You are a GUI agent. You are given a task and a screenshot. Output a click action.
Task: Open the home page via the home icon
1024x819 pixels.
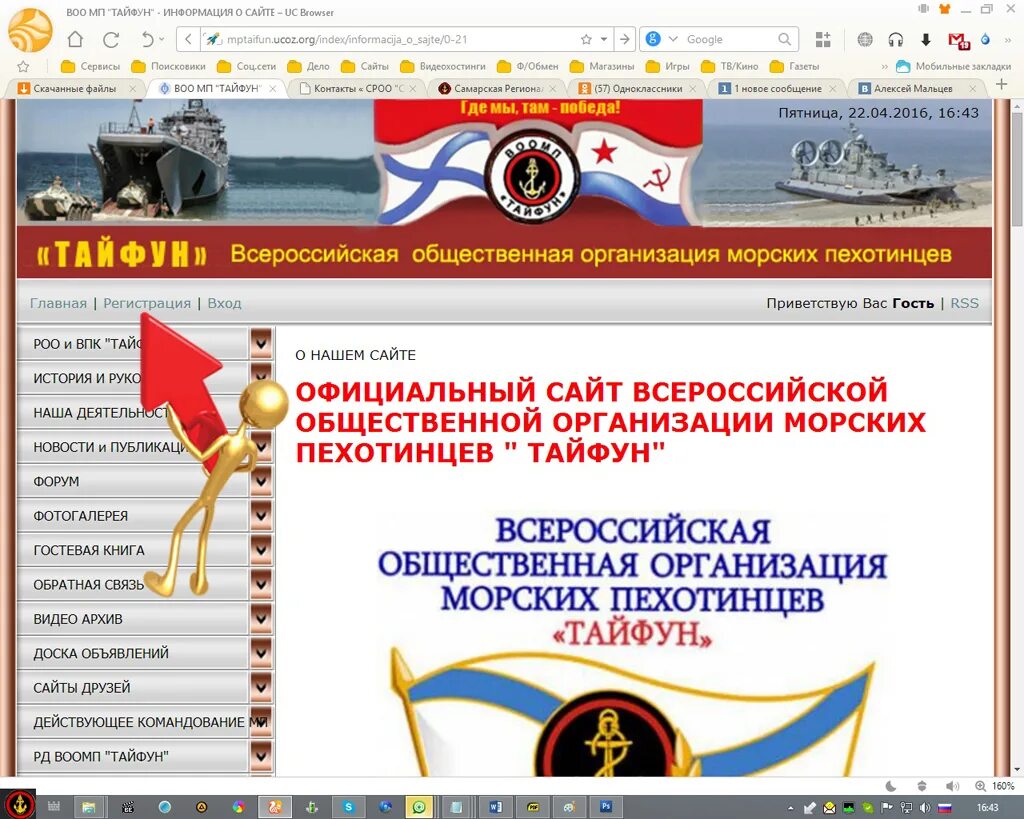[x=75, y=38]
